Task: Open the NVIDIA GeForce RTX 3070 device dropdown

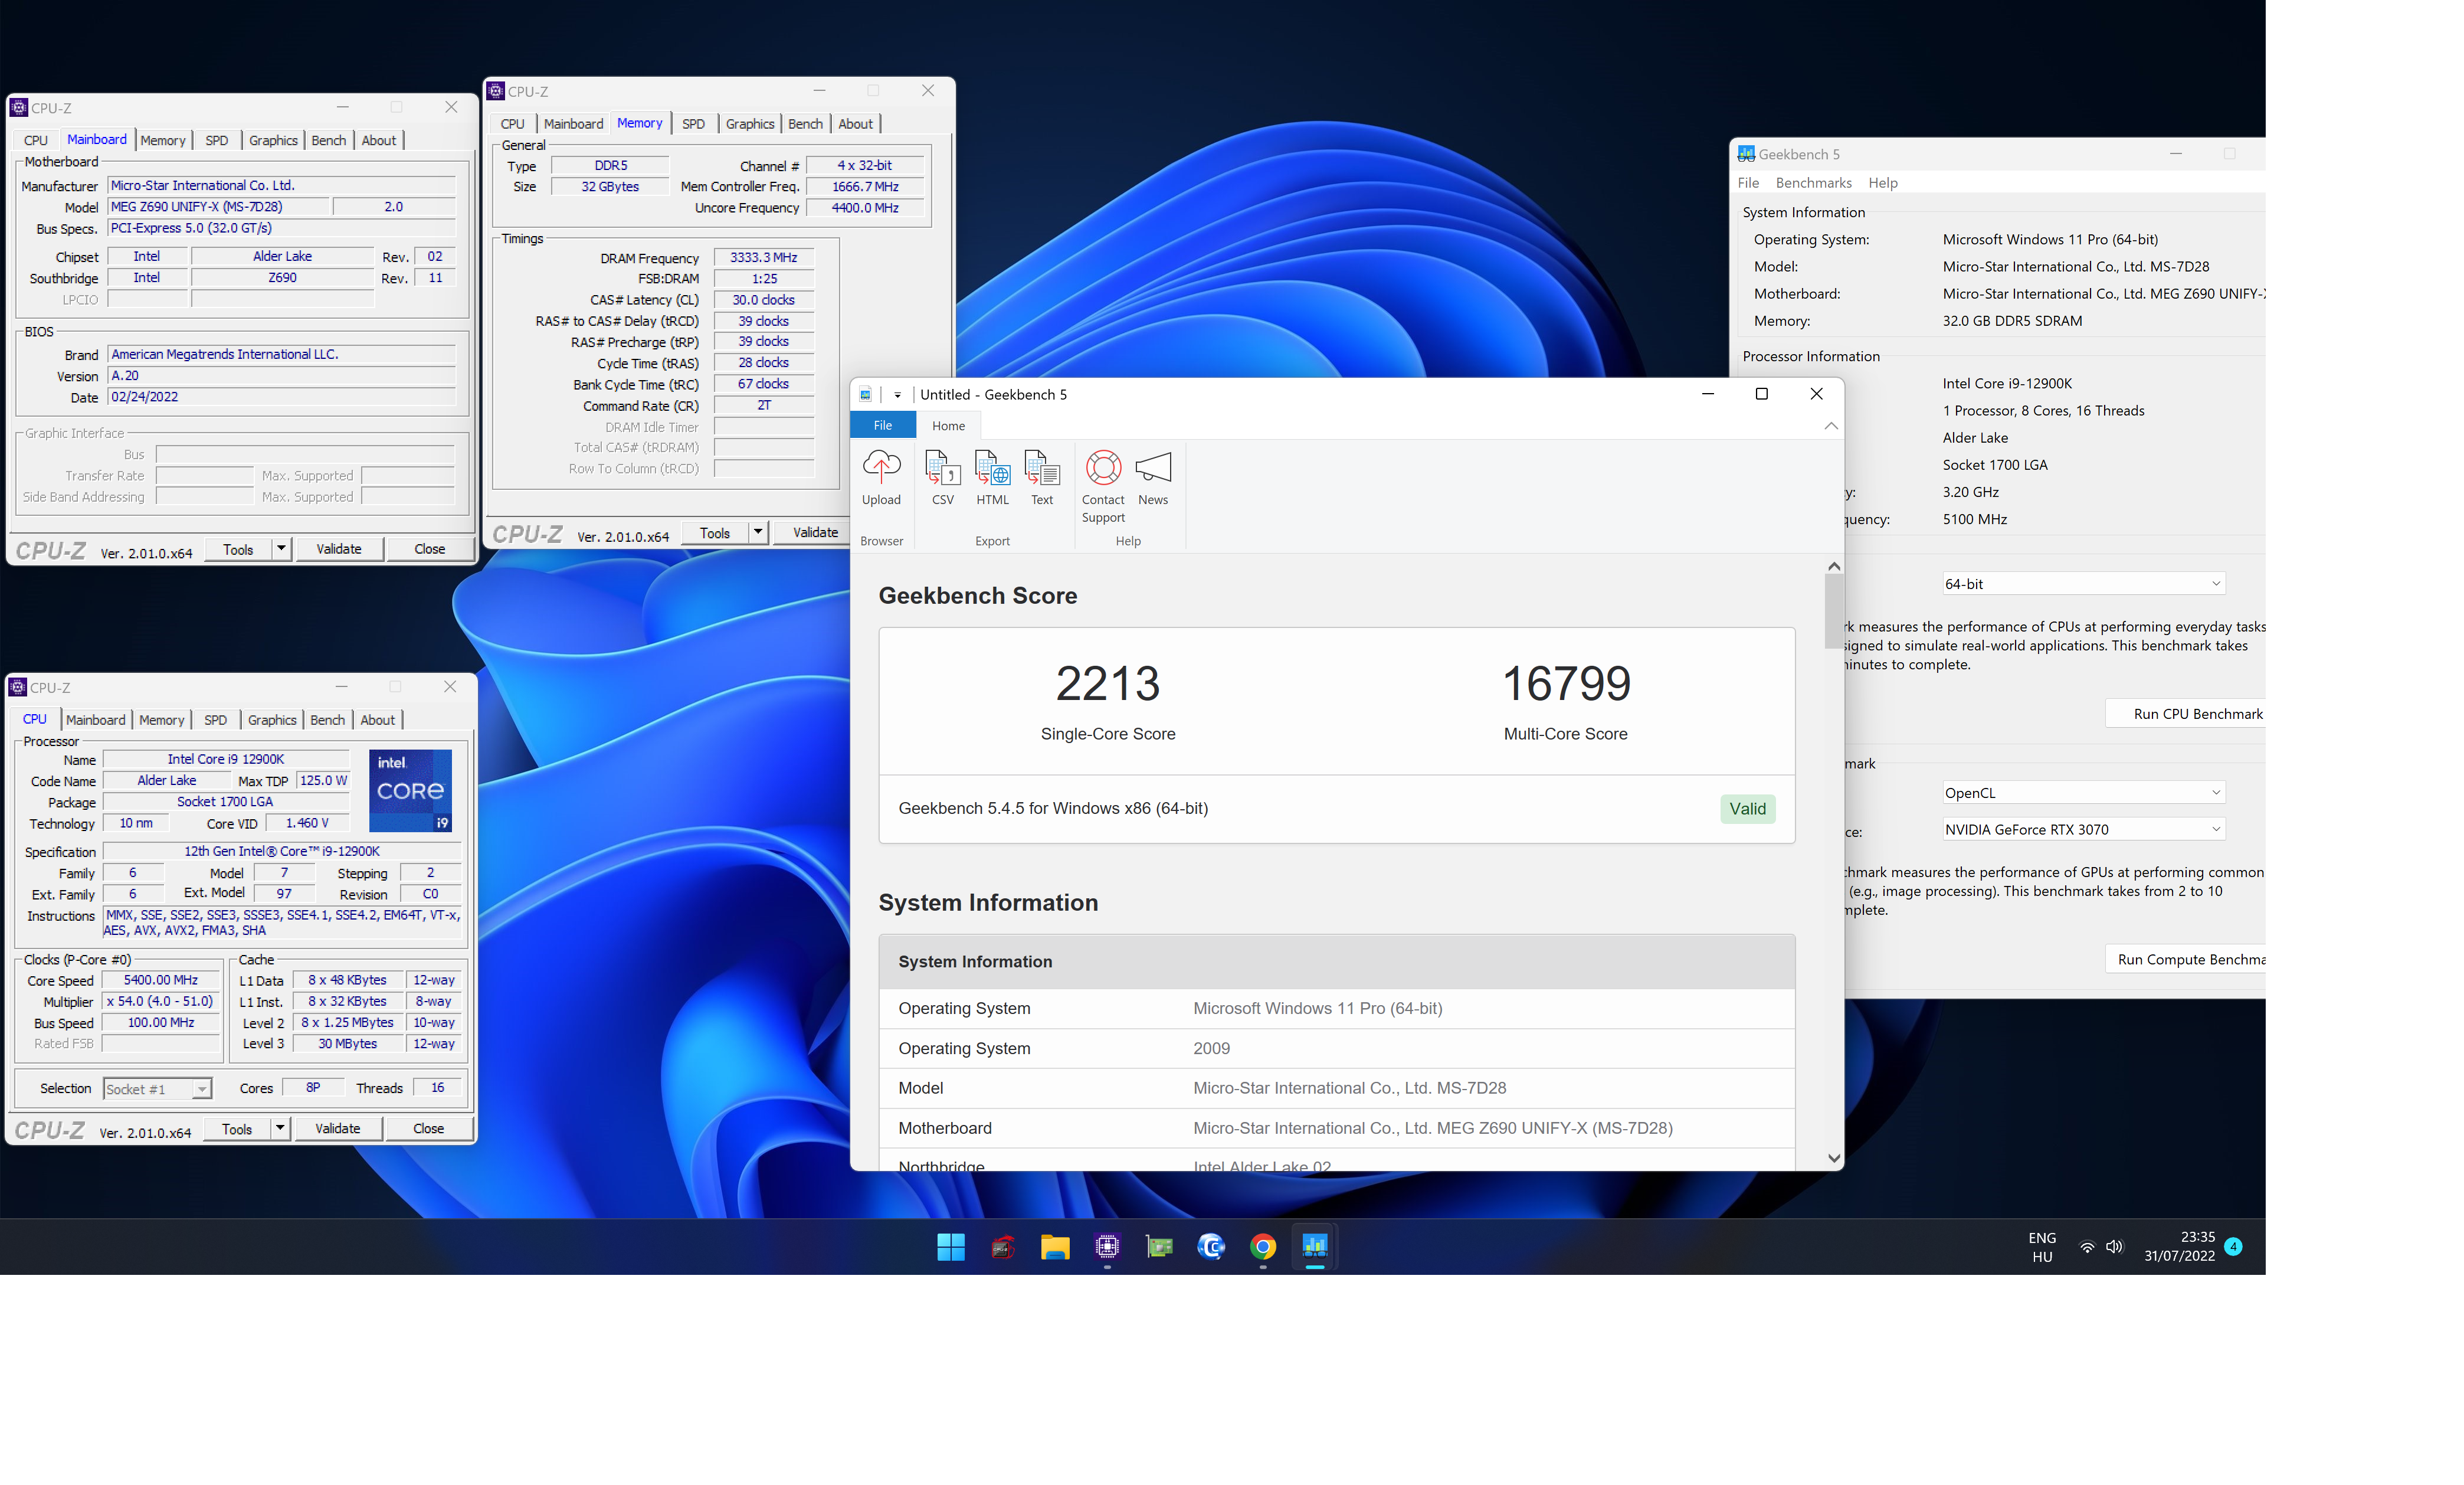Action: [2083, 829]
